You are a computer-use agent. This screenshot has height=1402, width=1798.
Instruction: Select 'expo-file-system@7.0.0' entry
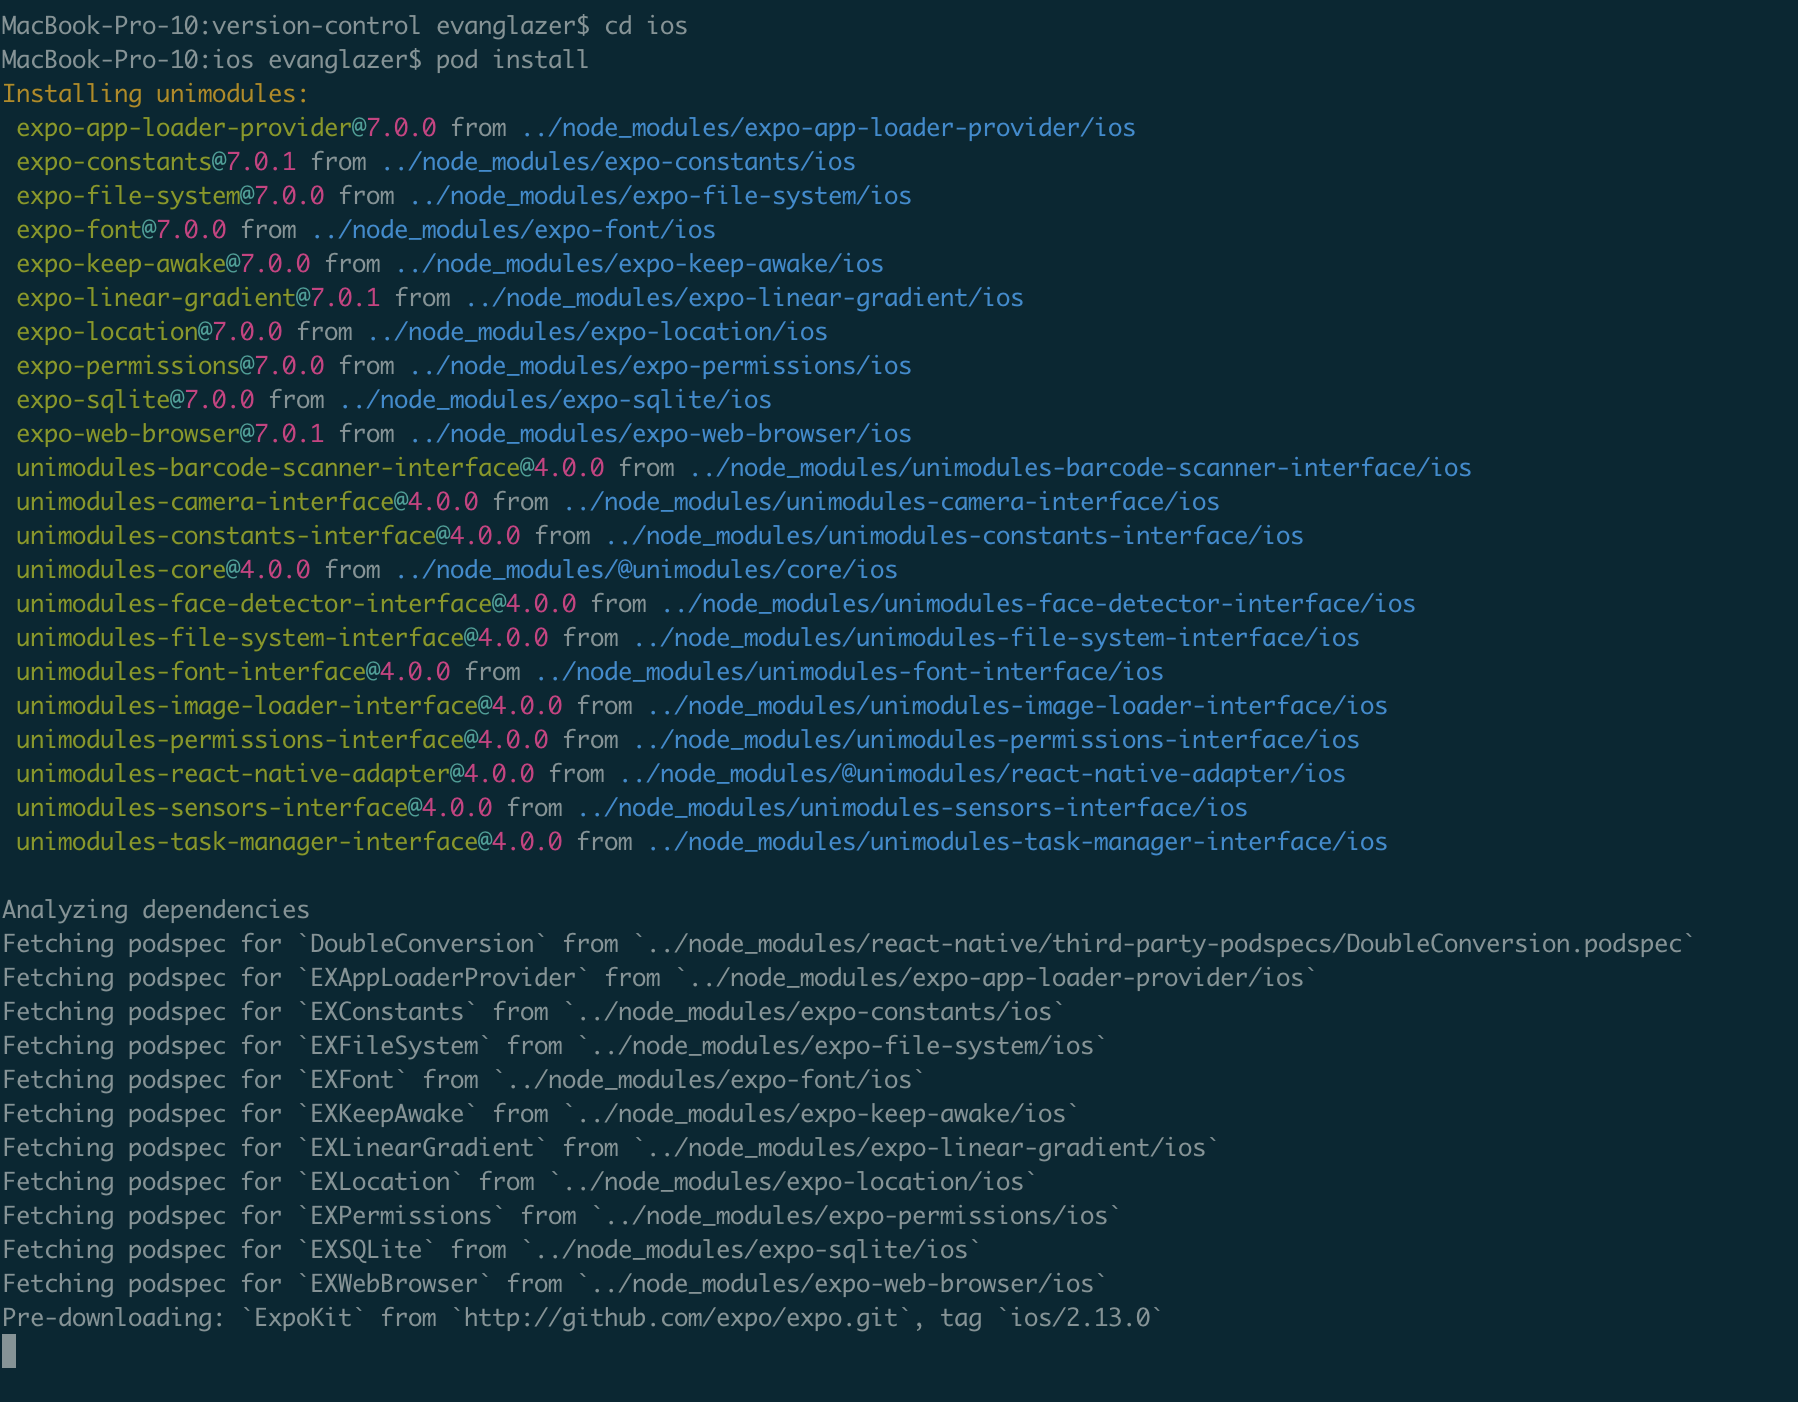[170, 196]
